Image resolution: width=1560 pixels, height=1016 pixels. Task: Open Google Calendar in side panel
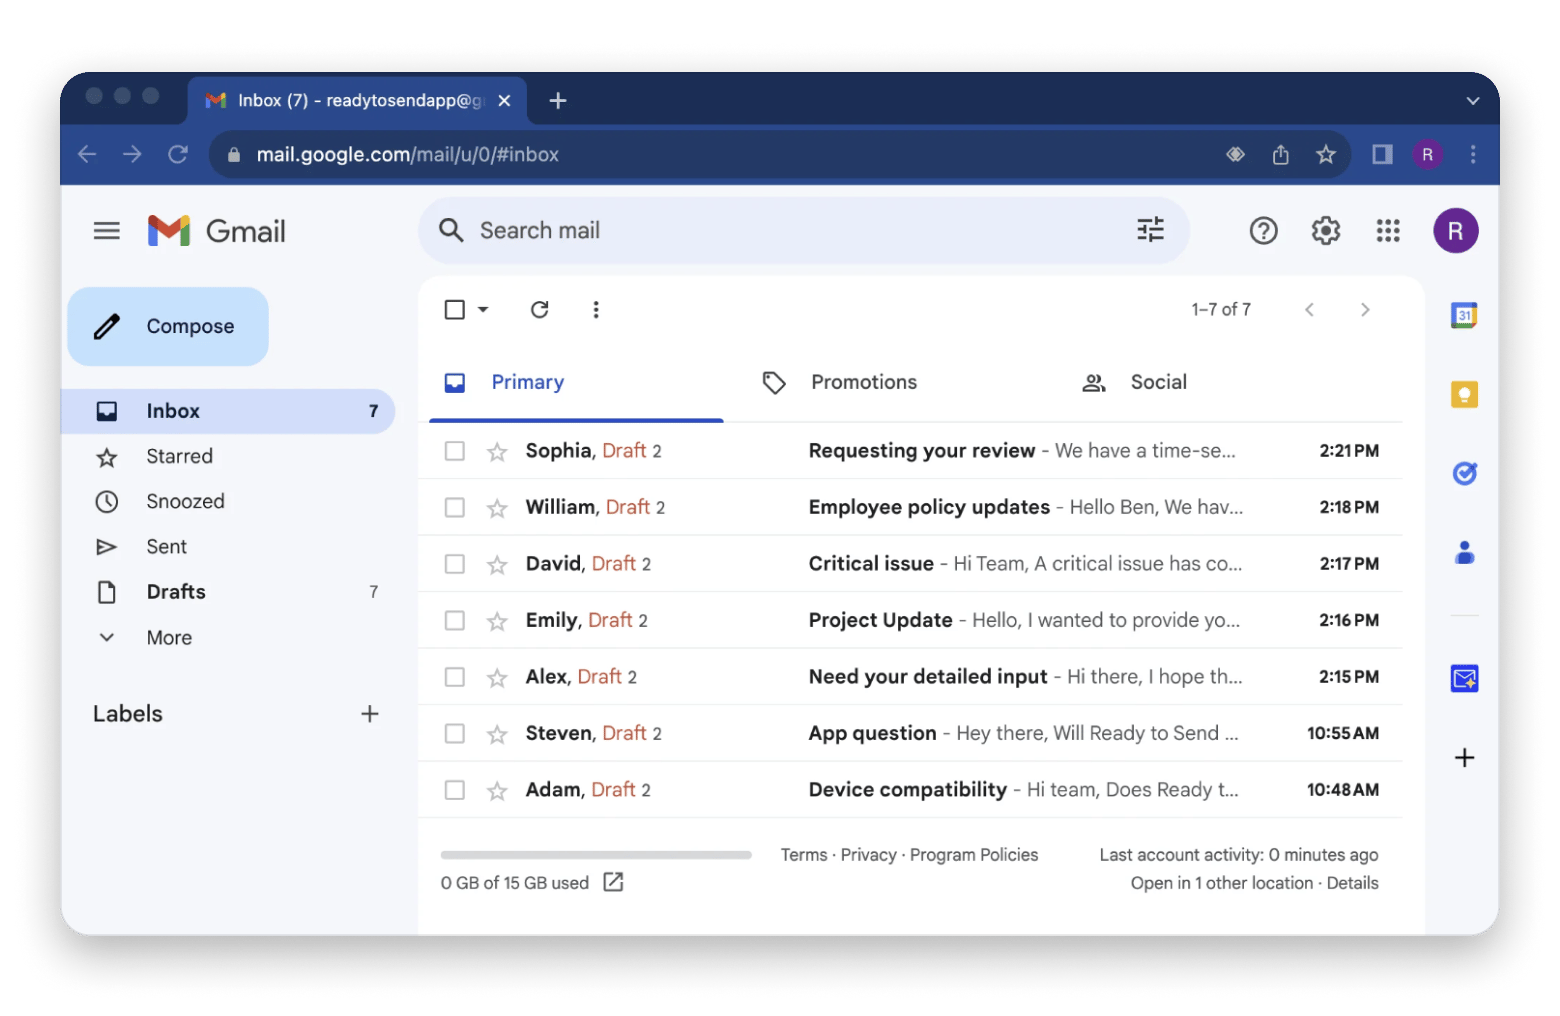1464,314
